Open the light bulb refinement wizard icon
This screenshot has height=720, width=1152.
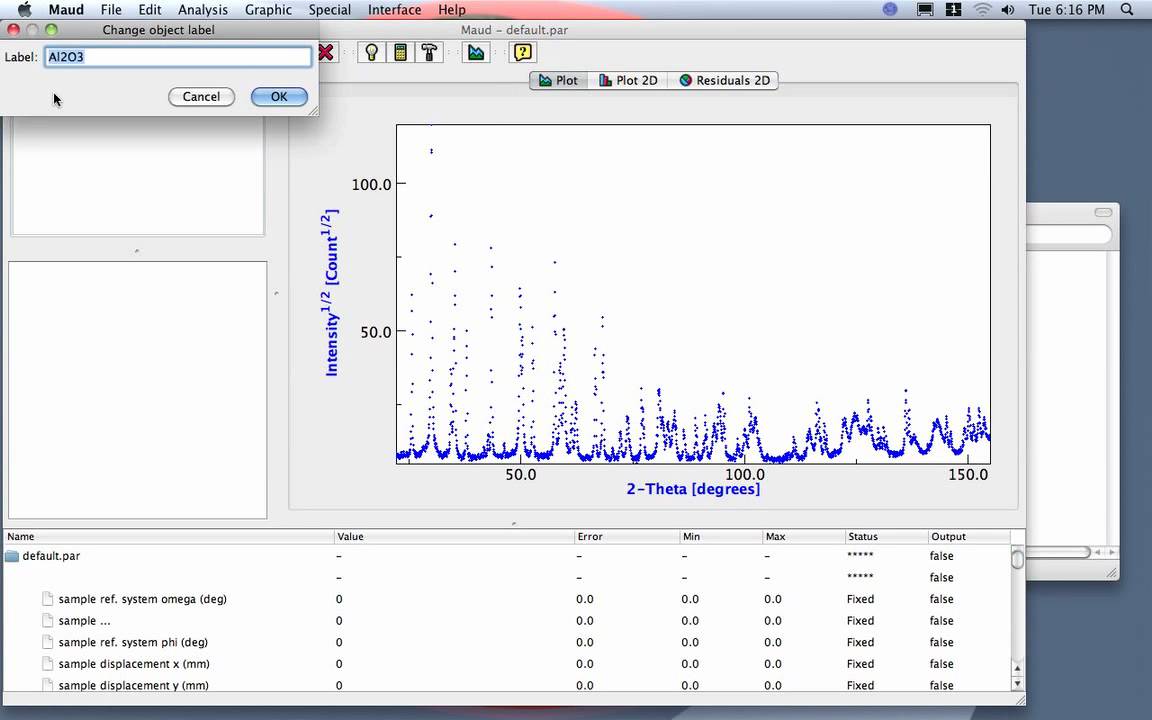tap(372, 52)
